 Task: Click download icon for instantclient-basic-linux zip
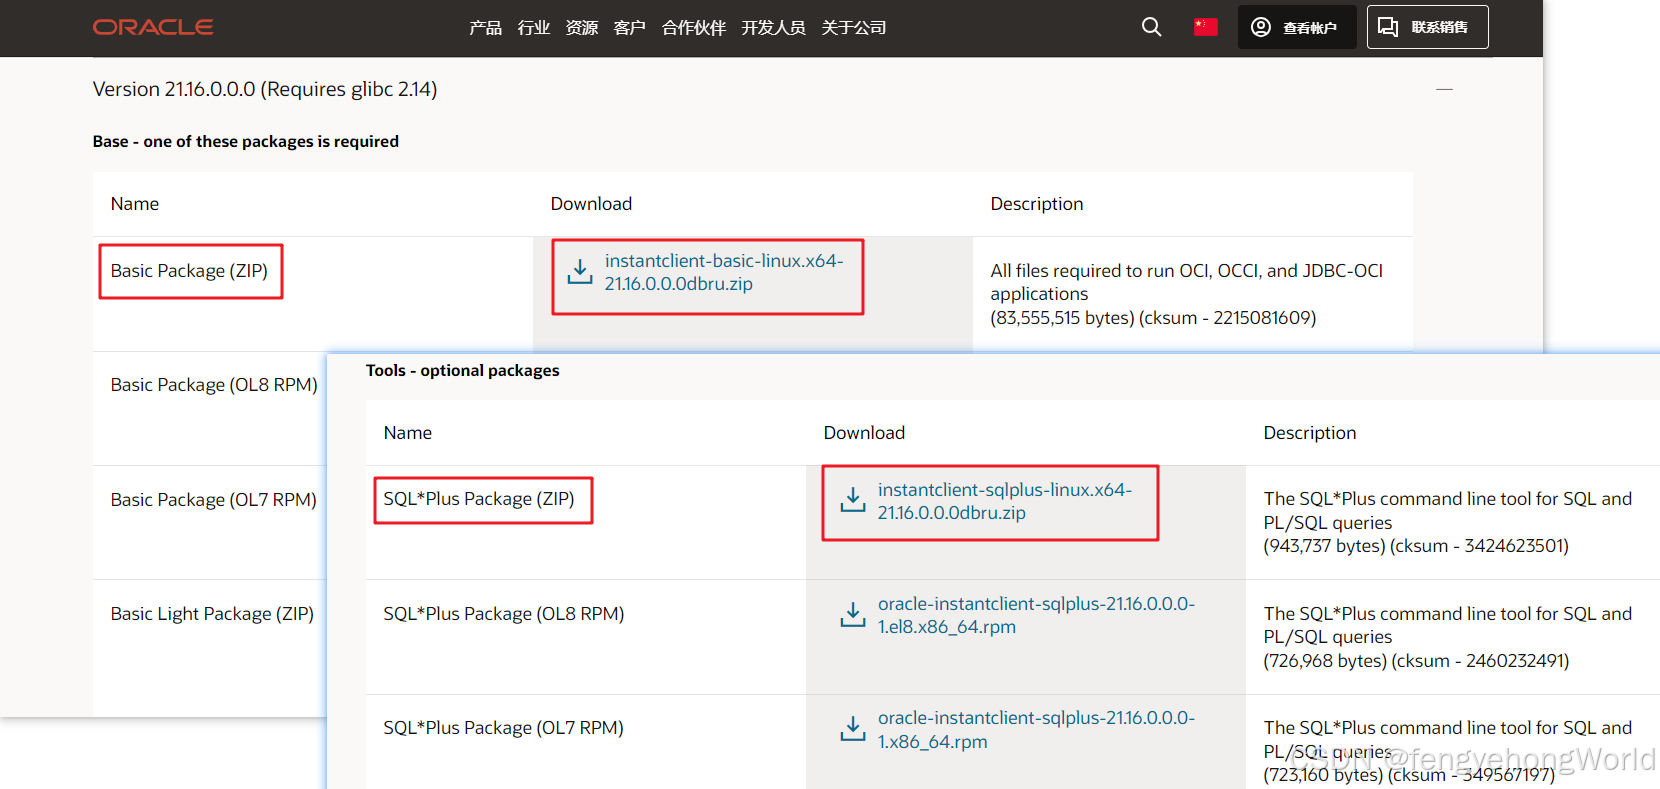[x=580, y=271]
